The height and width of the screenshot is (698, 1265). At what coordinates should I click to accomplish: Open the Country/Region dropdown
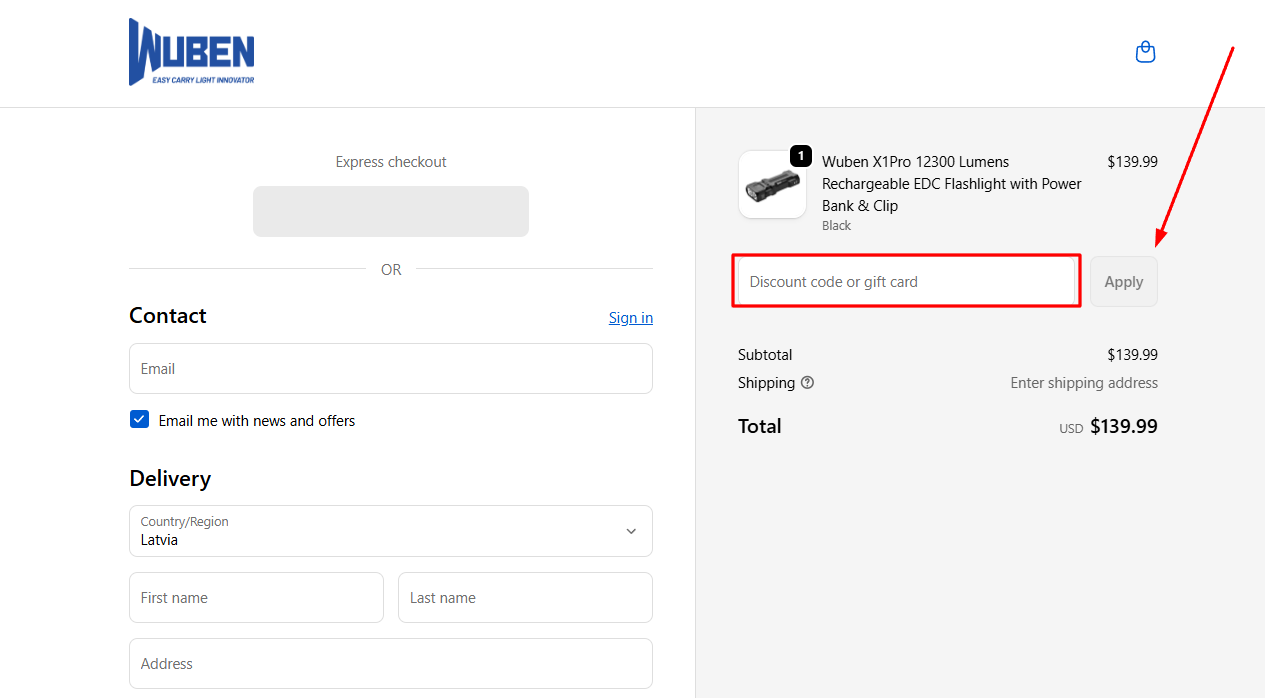click(x=391, y=531)
